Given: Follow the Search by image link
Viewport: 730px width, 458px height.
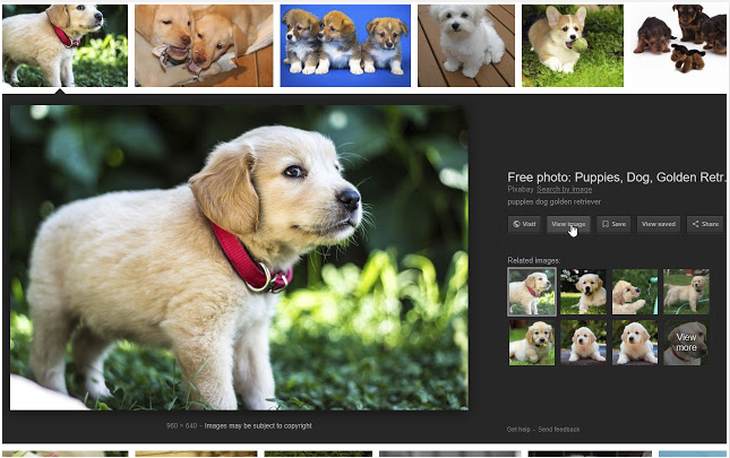Looking at the screenshot, I should click(564, 189).
